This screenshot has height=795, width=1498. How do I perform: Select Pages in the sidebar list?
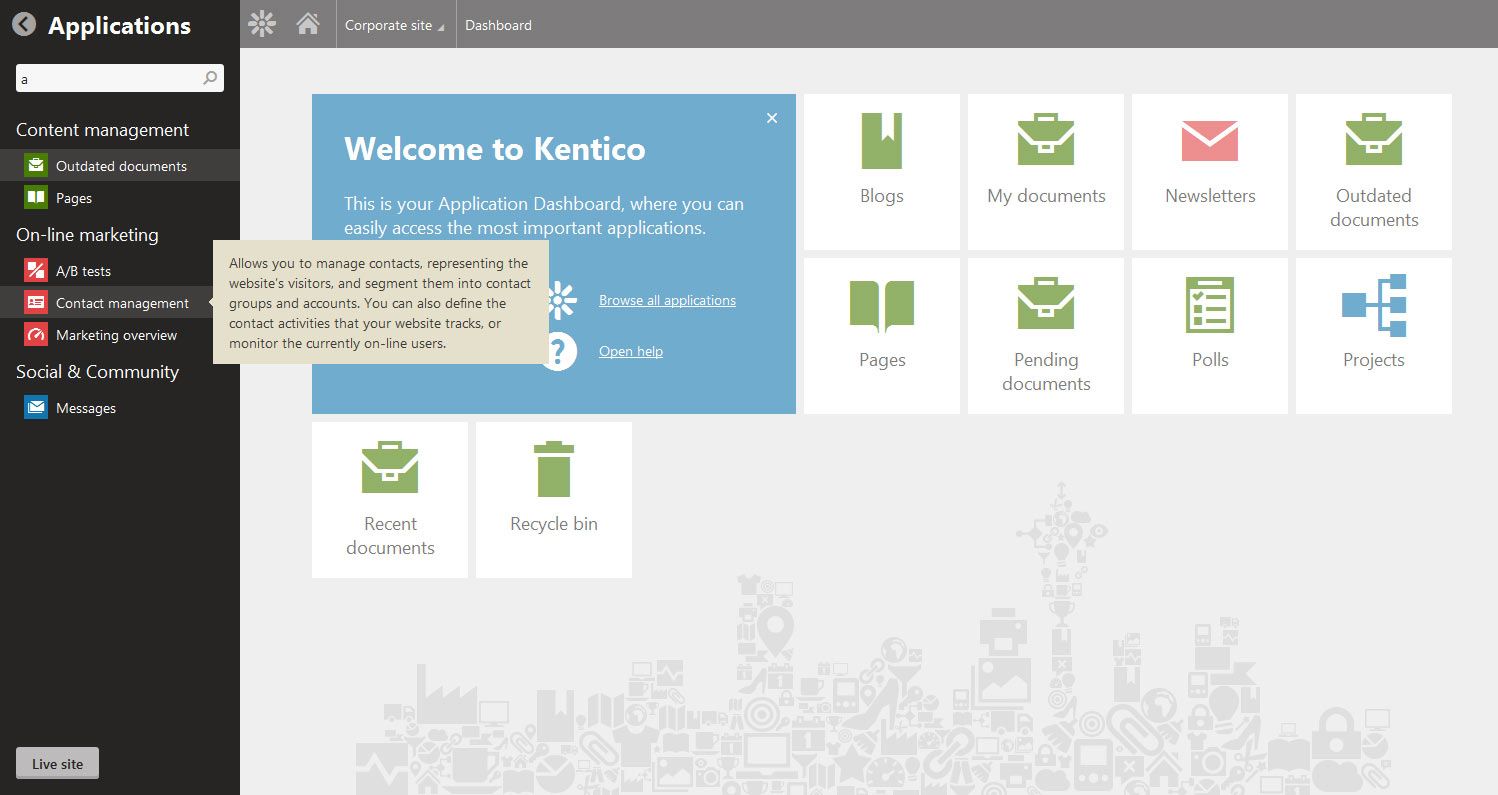pyautogui.click(x=120, y=198)
